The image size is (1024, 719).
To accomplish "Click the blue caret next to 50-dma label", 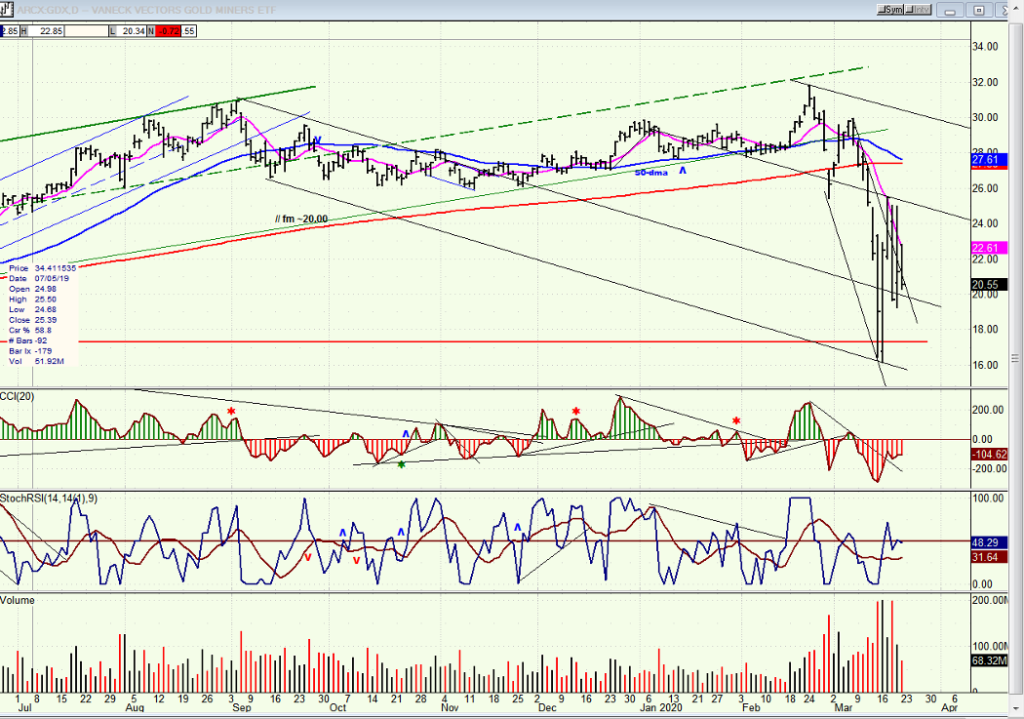I will click(682, 171).
